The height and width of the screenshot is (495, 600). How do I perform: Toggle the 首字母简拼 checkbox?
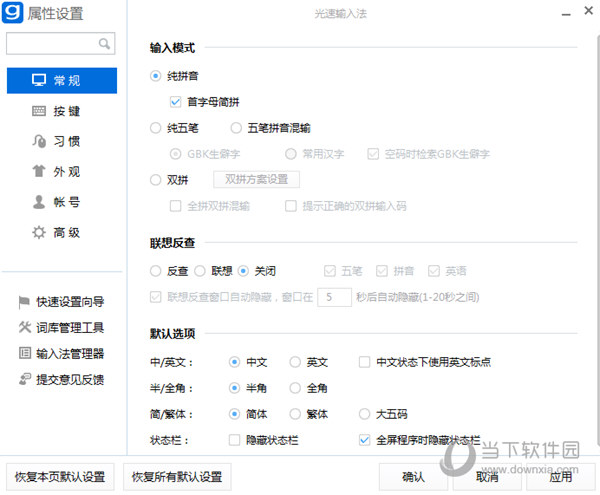[x=176, y=102]
